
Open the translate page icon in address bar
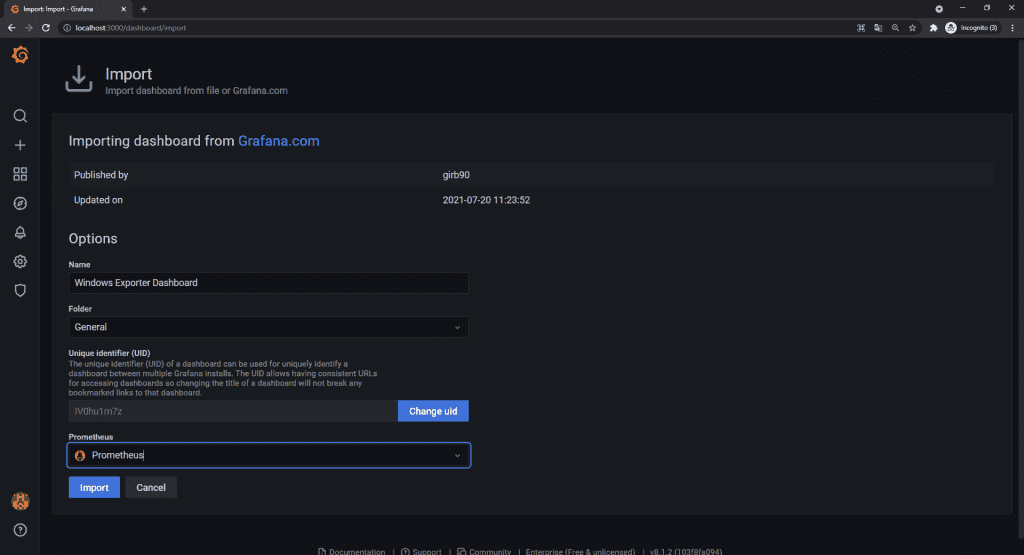(878, 27)
